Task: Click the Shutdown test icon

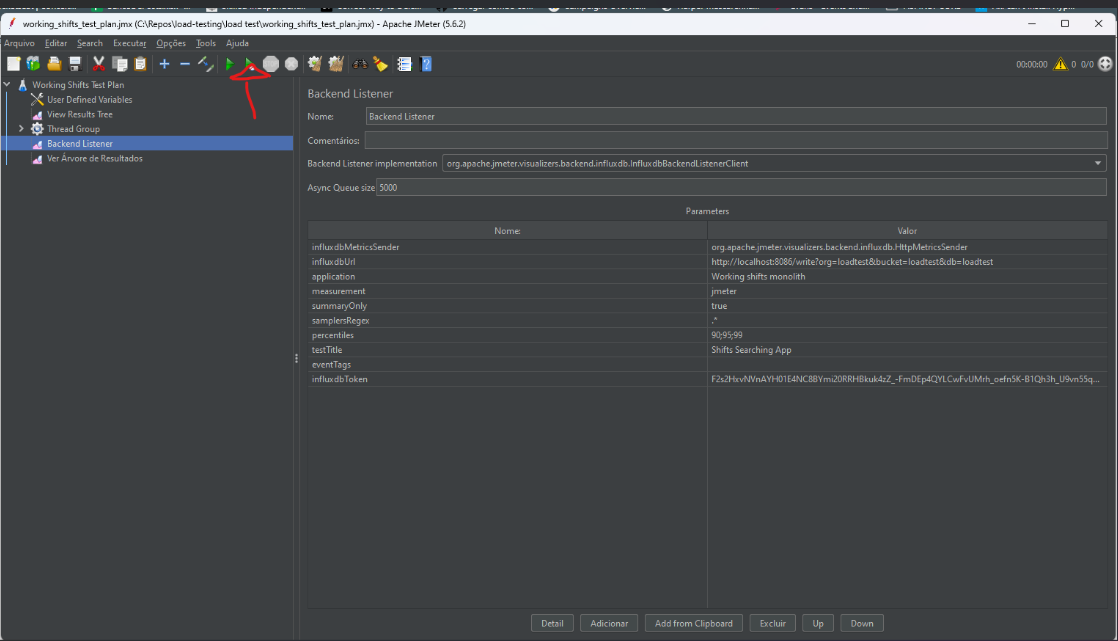Action: tap(292, 64)
